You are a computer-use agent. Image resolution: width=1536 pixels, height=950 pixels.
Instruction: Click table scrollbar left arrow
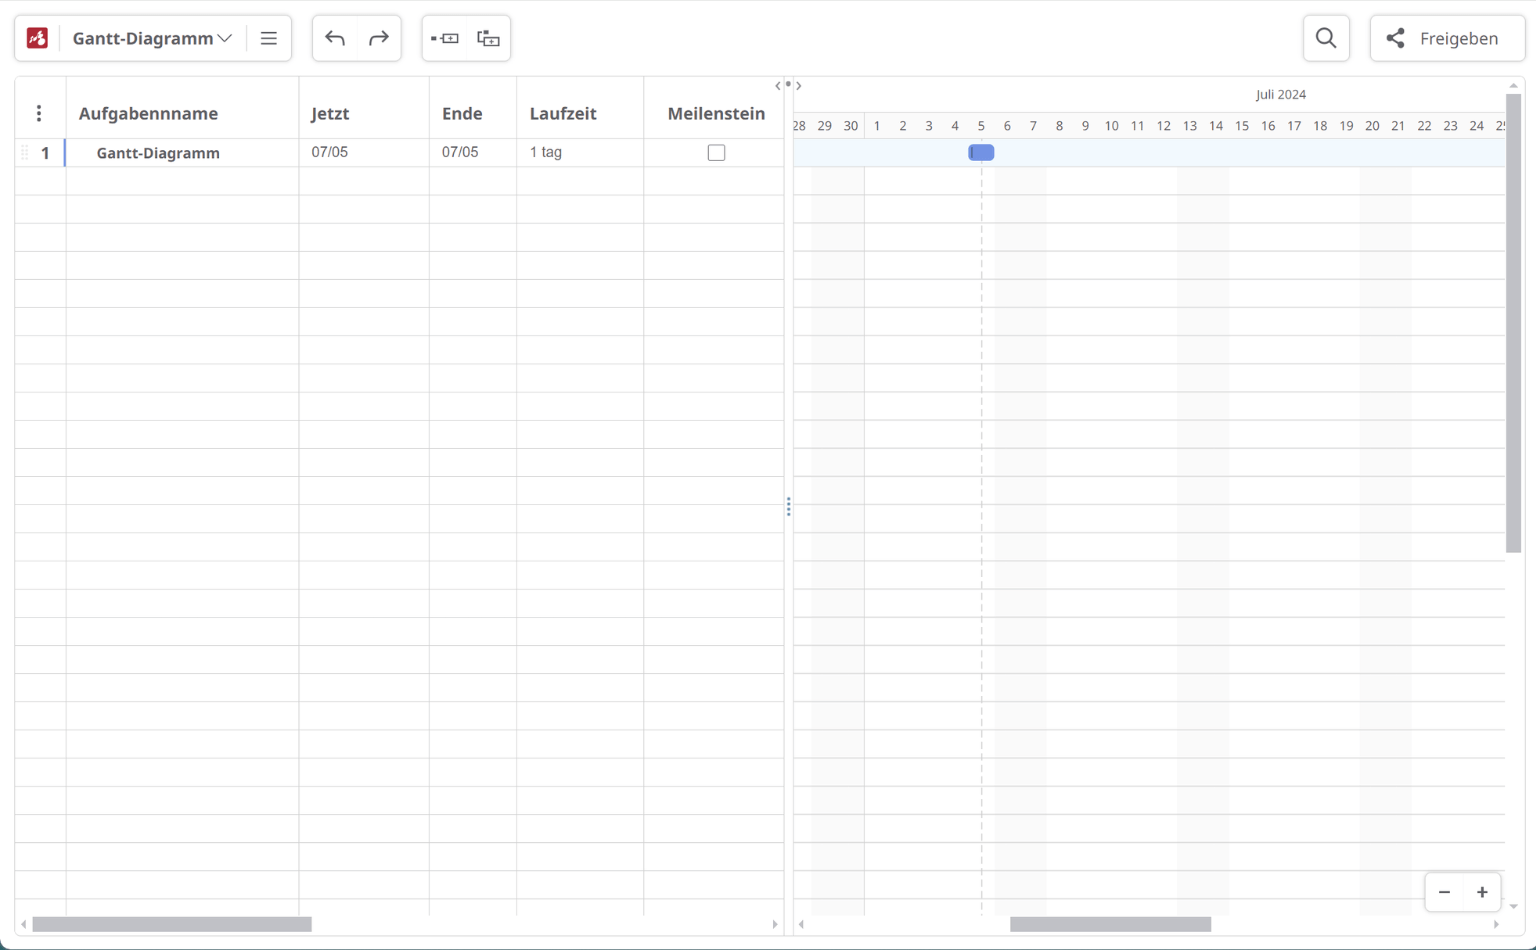coord(23,924)
